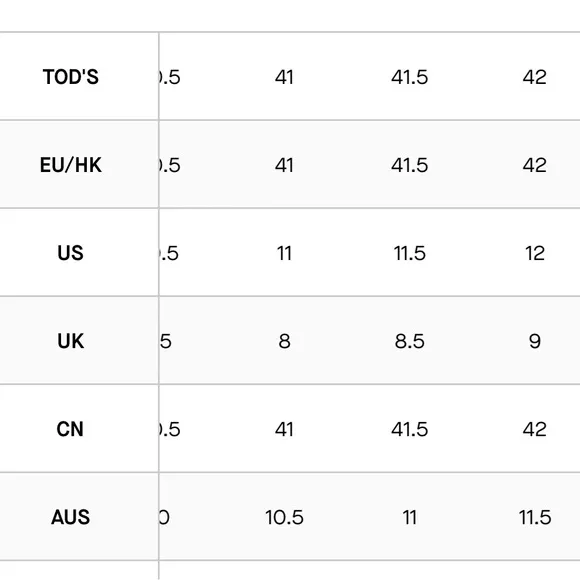
Task: Select the EU/HK row header
Action: (71, 165)
